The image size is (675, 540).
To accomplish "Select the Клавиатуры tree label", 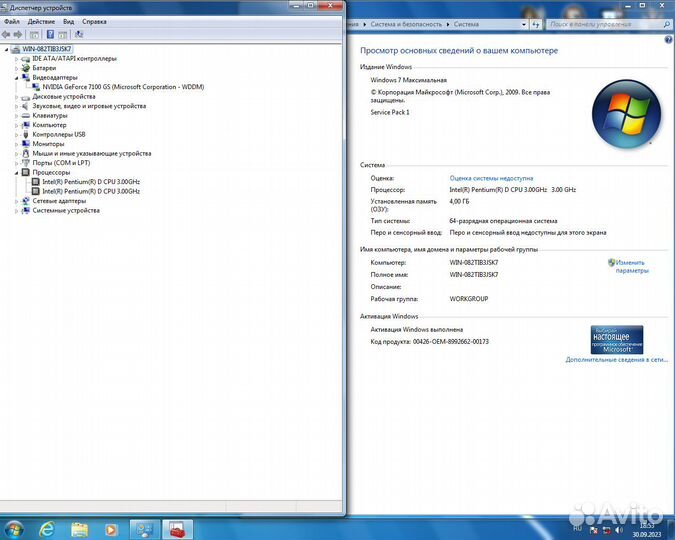I will click(50, 115).
